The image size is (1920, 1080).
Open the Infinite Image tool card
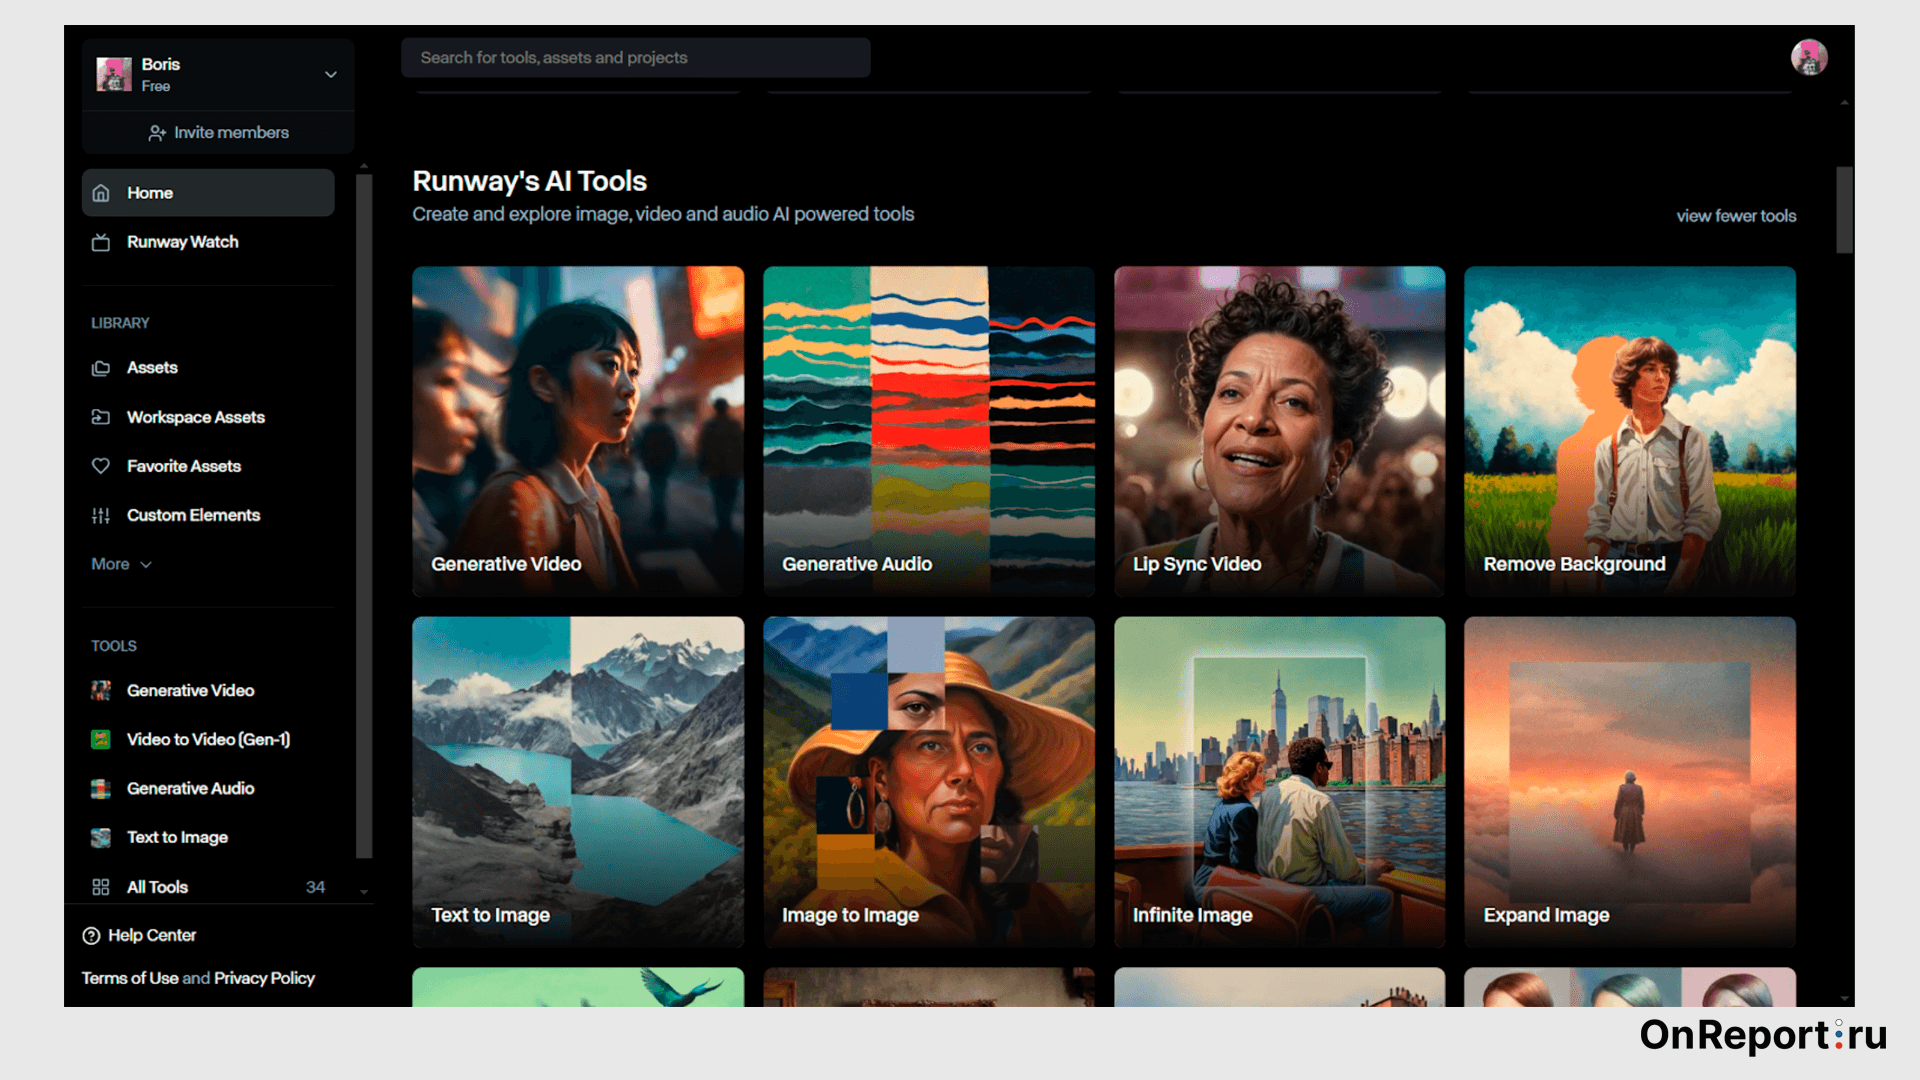(1280, 782)
